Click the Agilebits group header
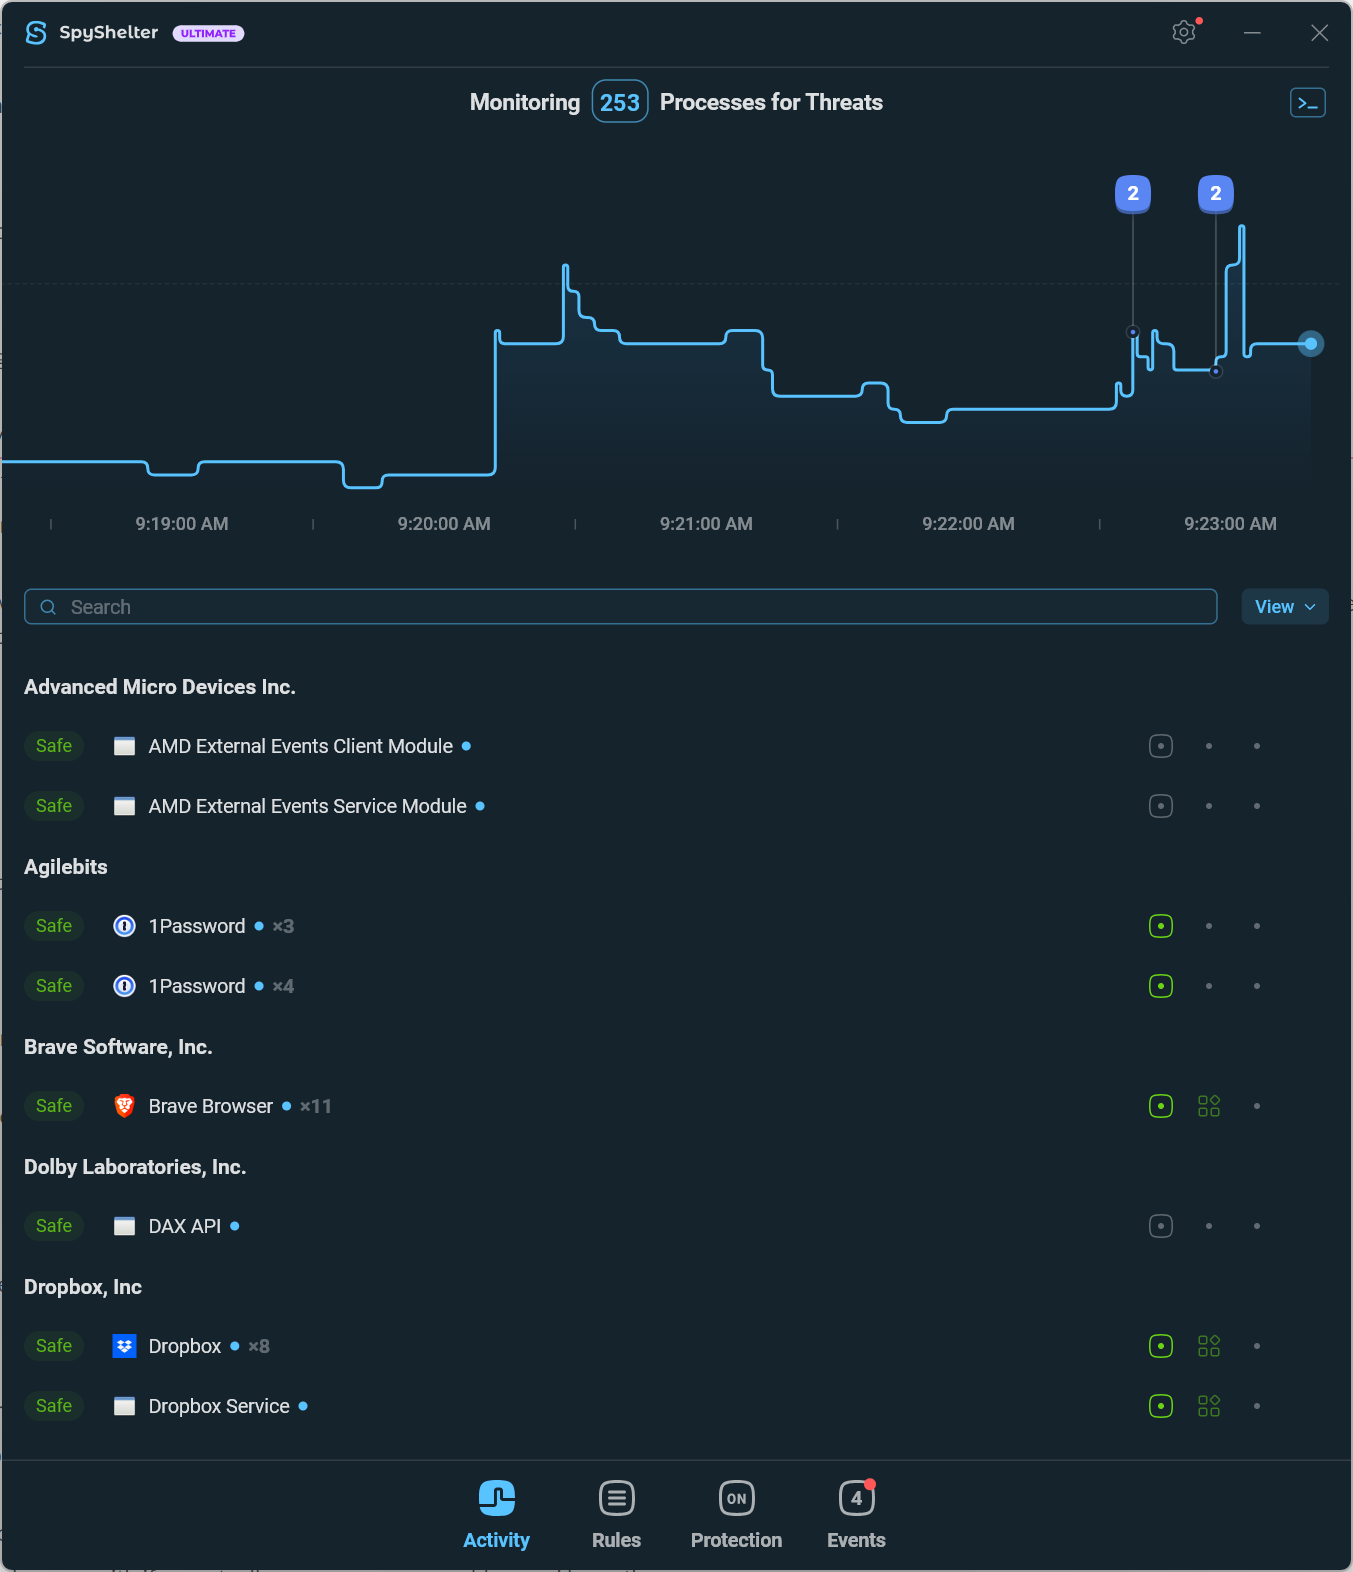The image size is (1353, 1572). (x=66, y=867)
